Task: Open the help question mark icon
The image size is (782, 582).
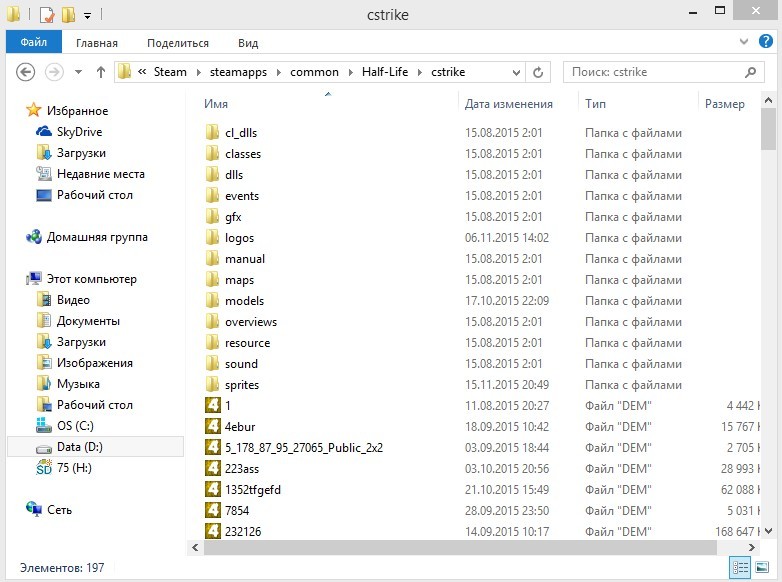Action: (763, 42)
